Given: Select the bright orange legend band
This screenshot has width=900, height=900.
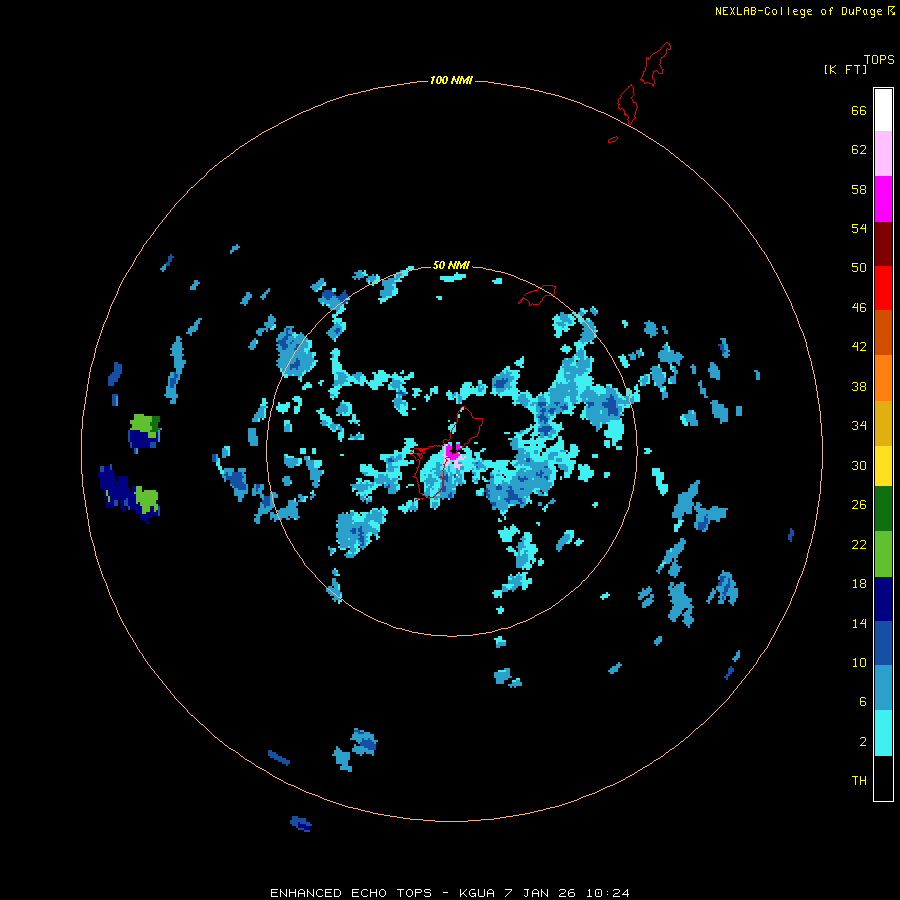Looking at the screenshot, I should tap(883, 378).
